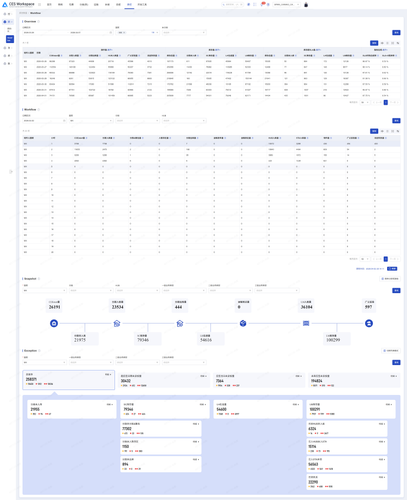Open account selector dropdown beside the avatar
The height and width of the screenshot is (500, 407).
[287, 5]
